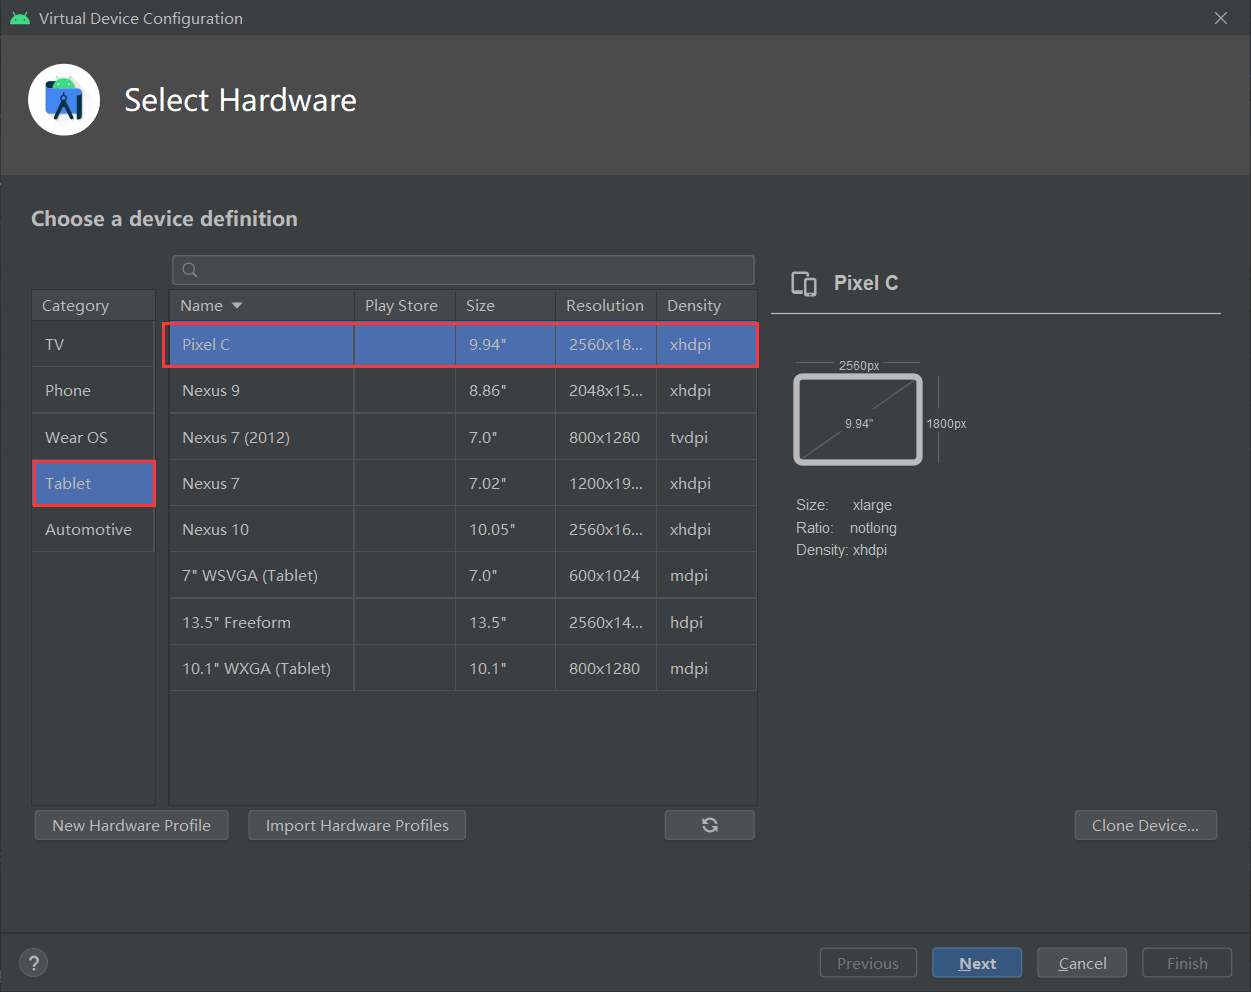1251x992 pixels.
Task: Select the Nexus 9 device row
Action: coord(461,390)
